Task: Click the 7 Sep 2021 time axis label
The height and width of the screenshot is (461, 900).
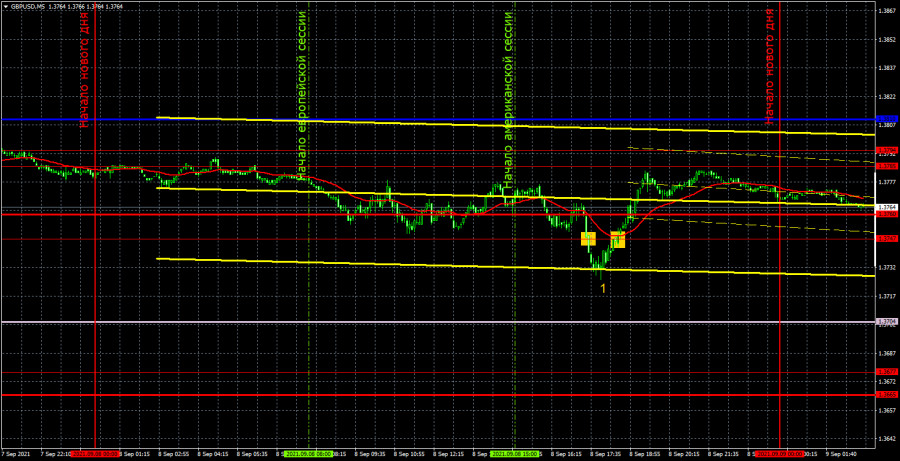Action: coord(16,454)
